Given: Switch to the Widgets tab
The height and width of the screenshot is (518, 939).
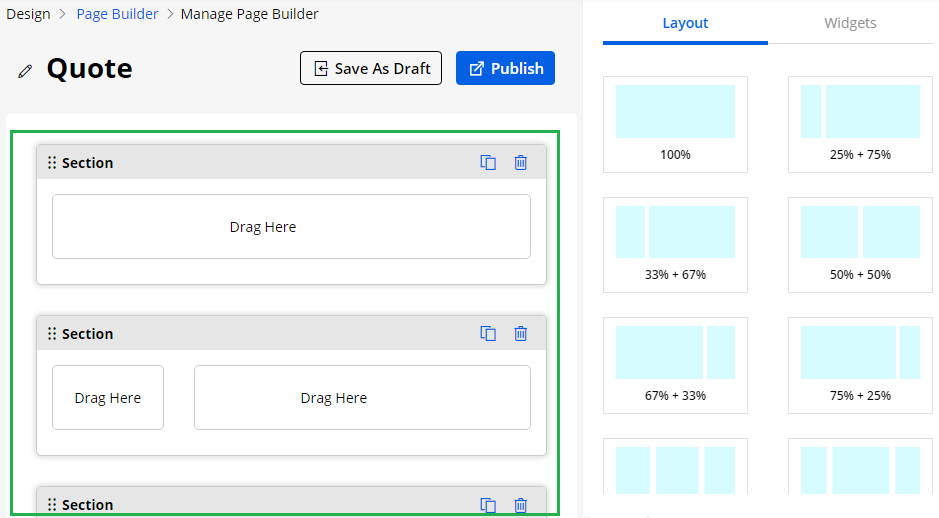Looking at the screenshot, I should pyautogui.click(x=850, y=23).
